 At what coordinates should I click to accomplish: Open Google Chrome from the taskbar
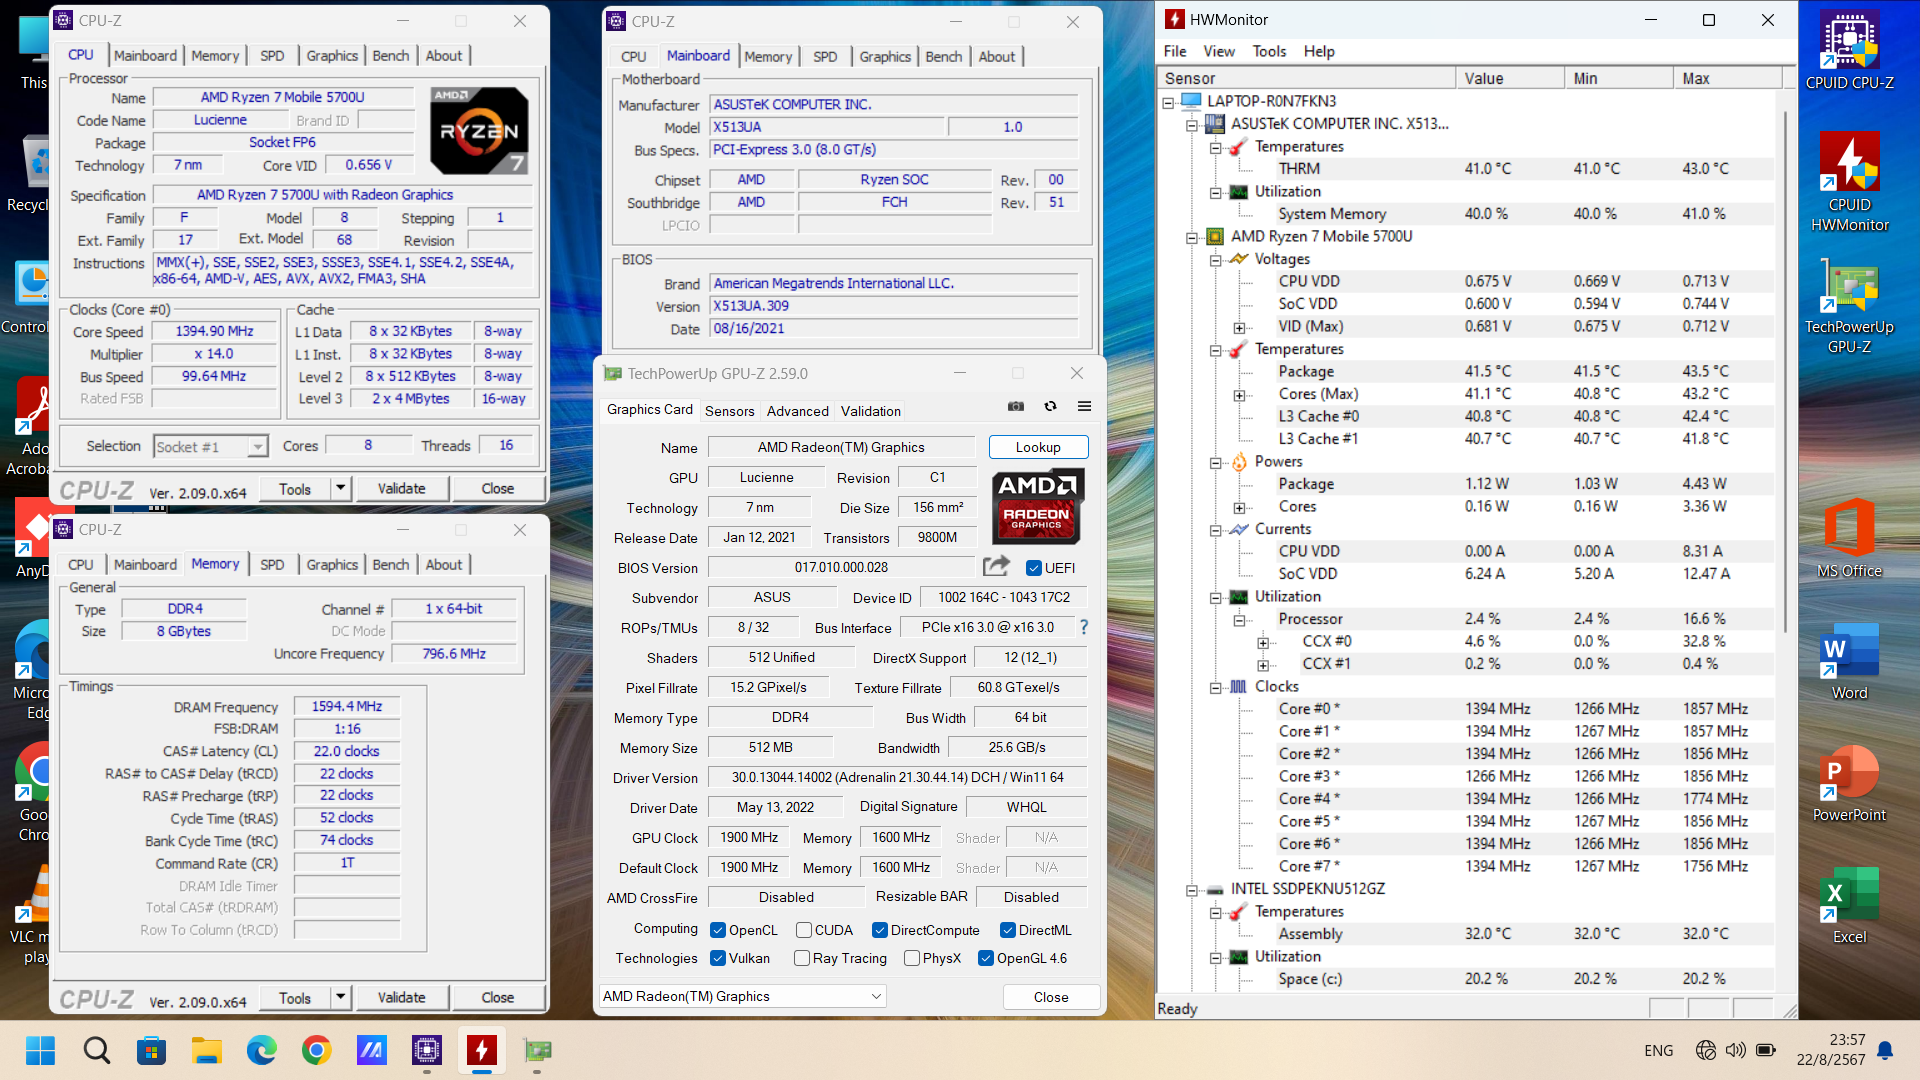tap(317, 1050)
